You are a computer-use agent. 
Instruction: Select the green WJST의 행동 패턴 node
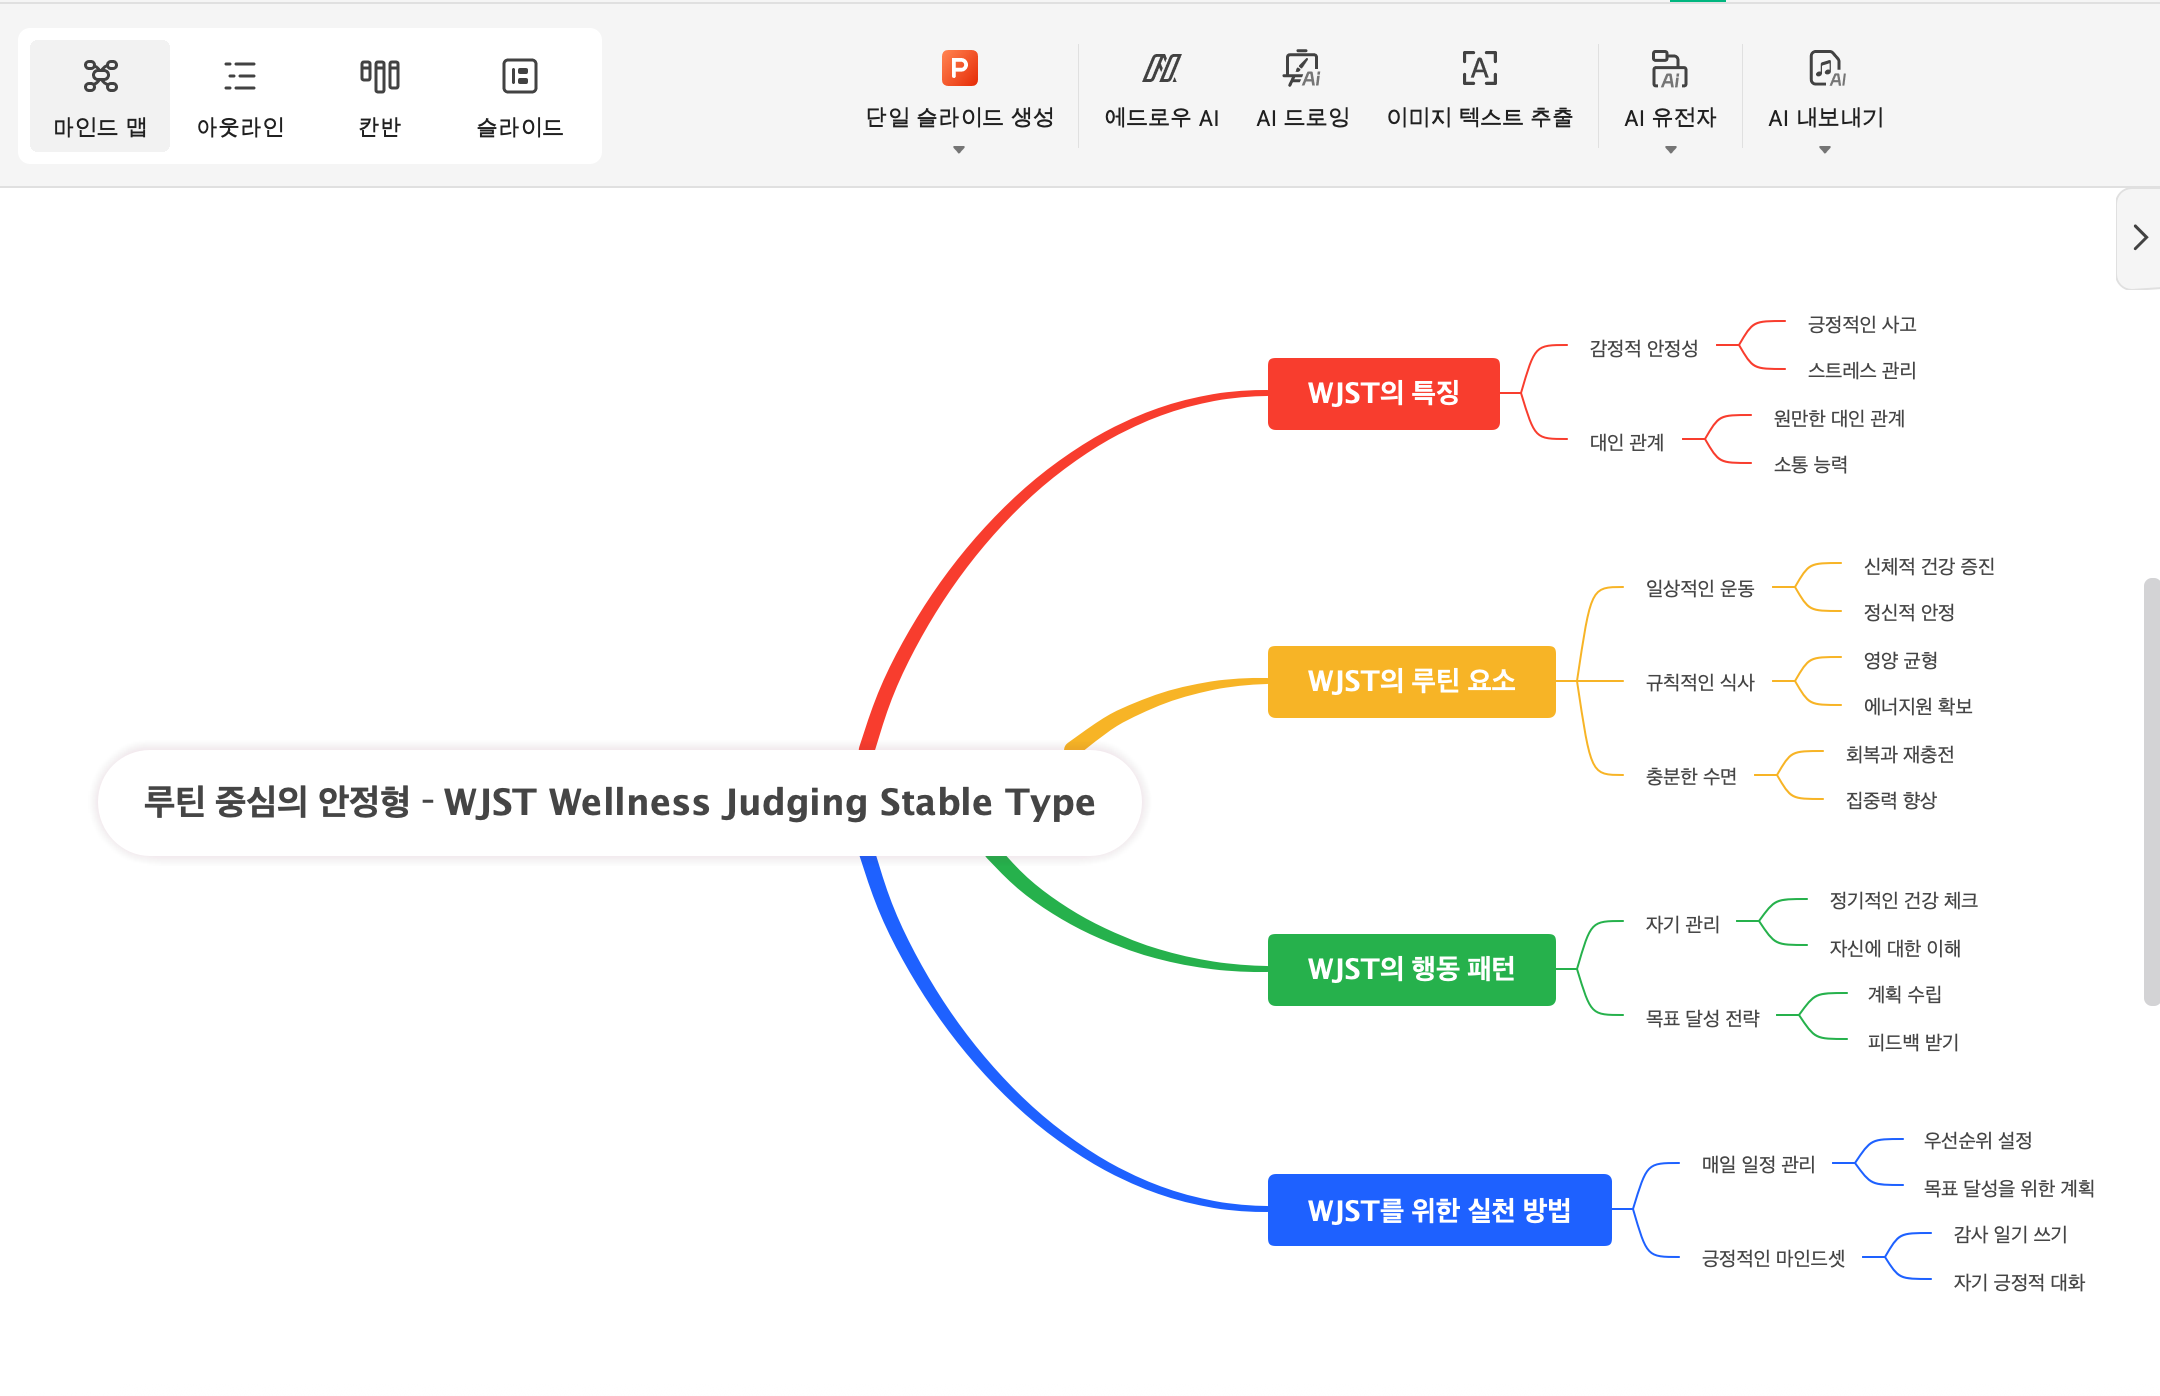pos(1412,969)
